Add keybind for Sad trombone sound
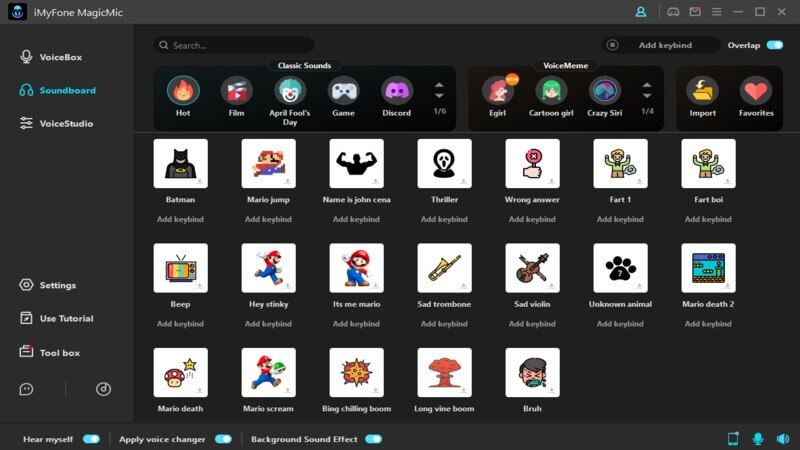800x450 pixels. 444,324
